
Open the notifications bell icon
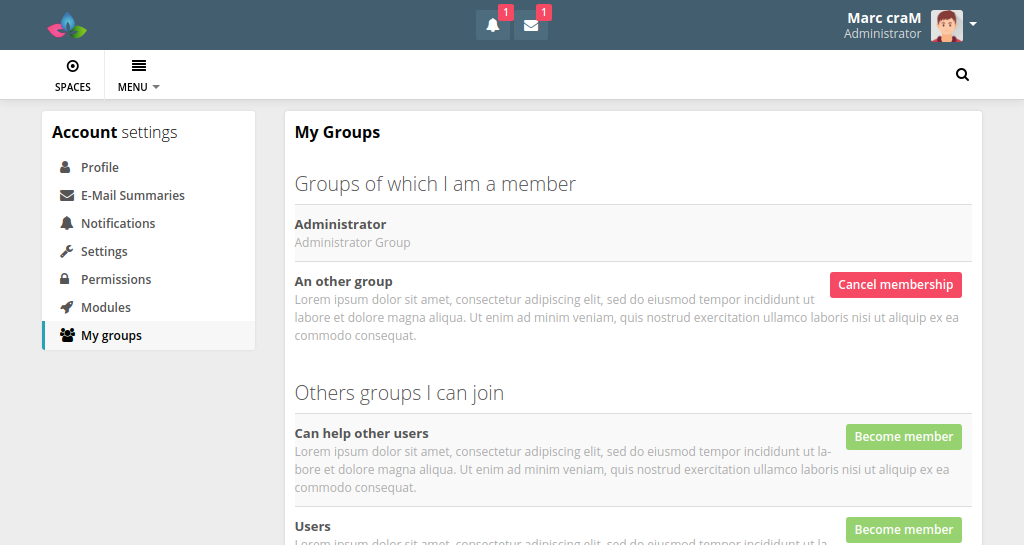tap(492, 26)
